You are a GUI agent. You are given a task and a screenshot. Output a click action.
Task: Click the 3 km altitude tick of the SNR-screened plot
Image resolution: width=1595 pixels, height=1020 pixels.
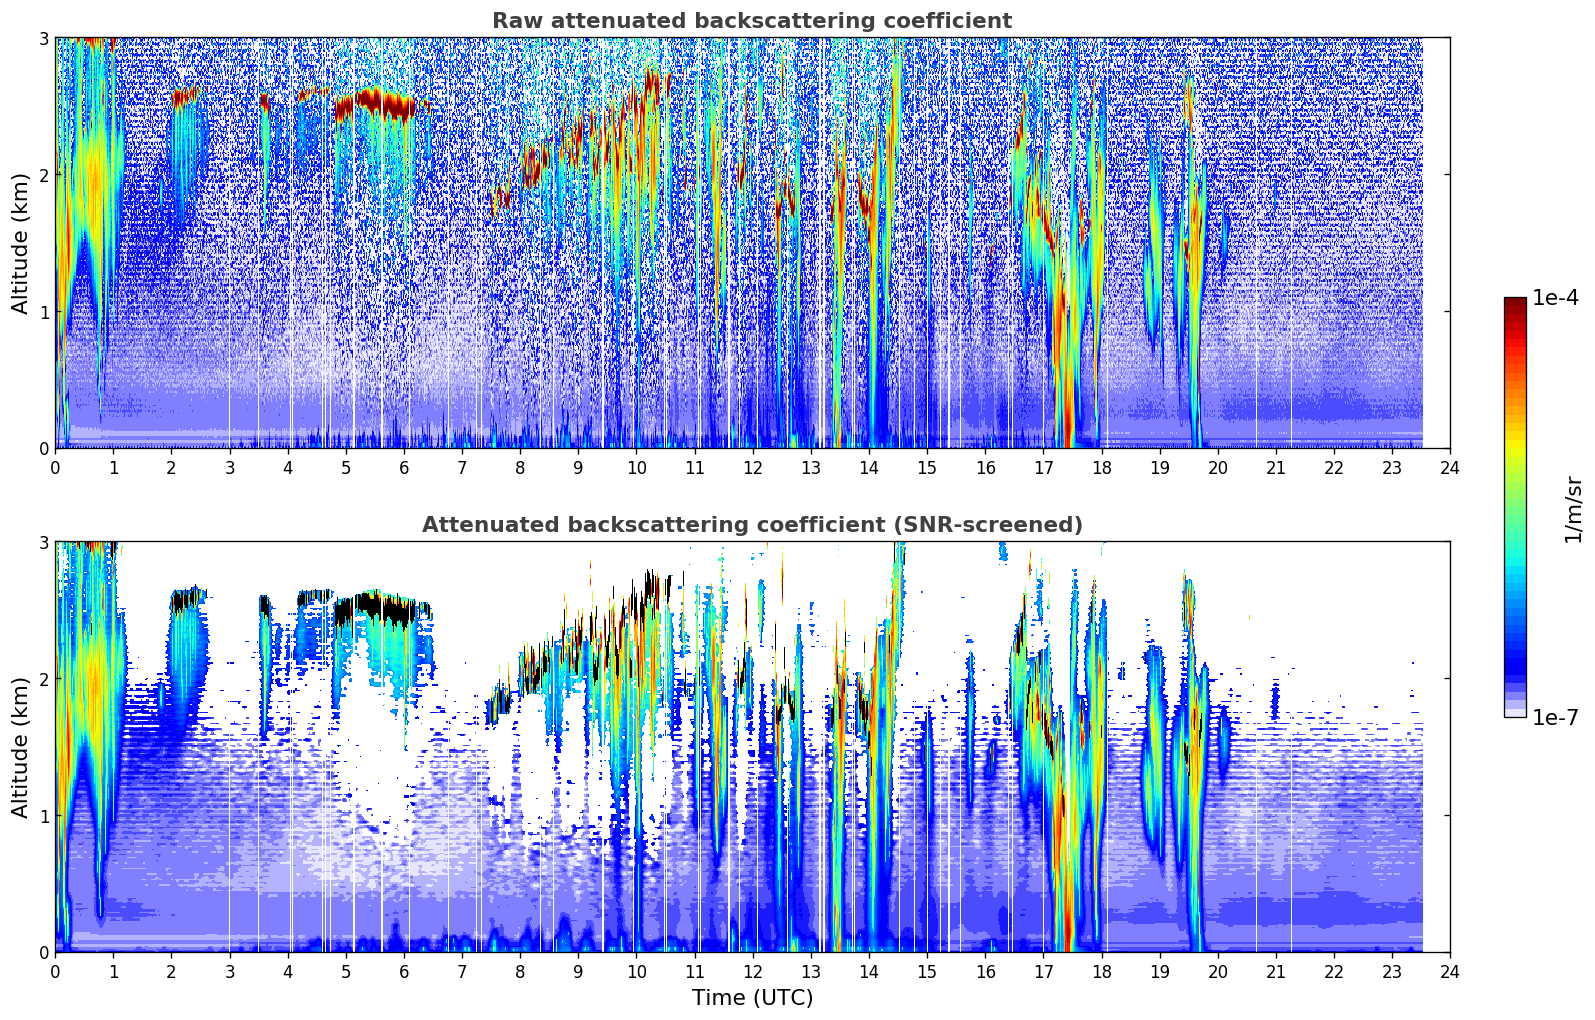43,542
